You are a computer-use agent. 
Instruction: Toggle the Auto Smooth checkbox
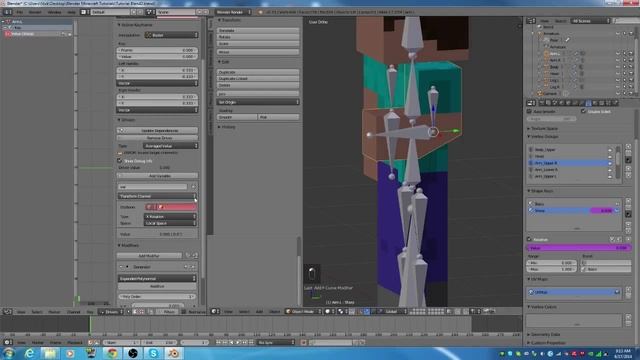click(x=529, y=111)
